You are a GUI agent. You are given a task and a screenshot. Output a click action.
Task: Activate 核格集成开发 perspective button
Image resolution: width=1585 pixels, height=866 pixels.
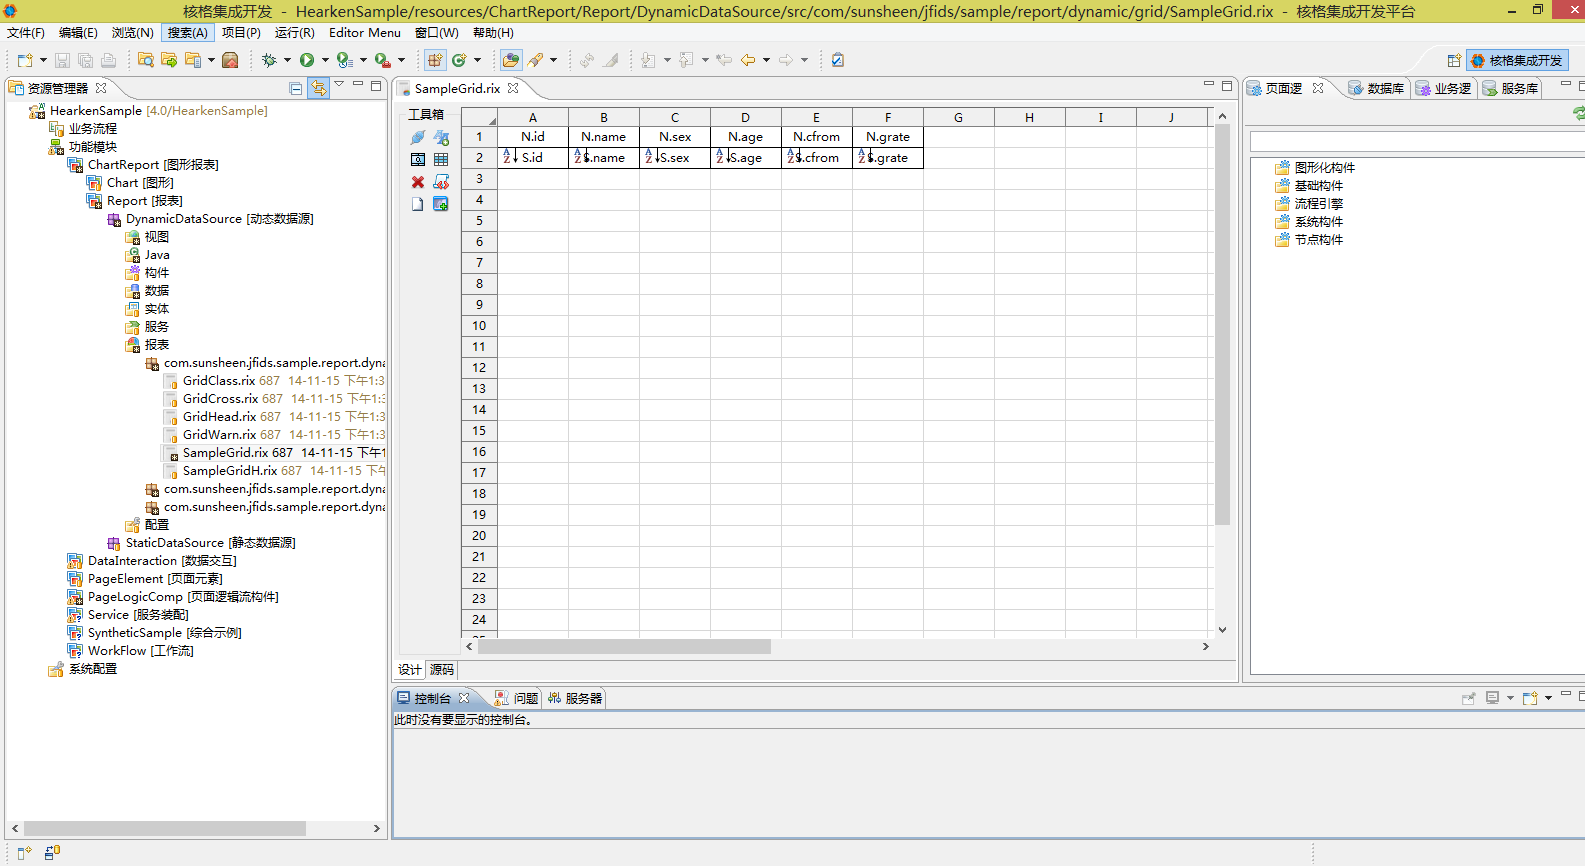(x=1517, y=60)
